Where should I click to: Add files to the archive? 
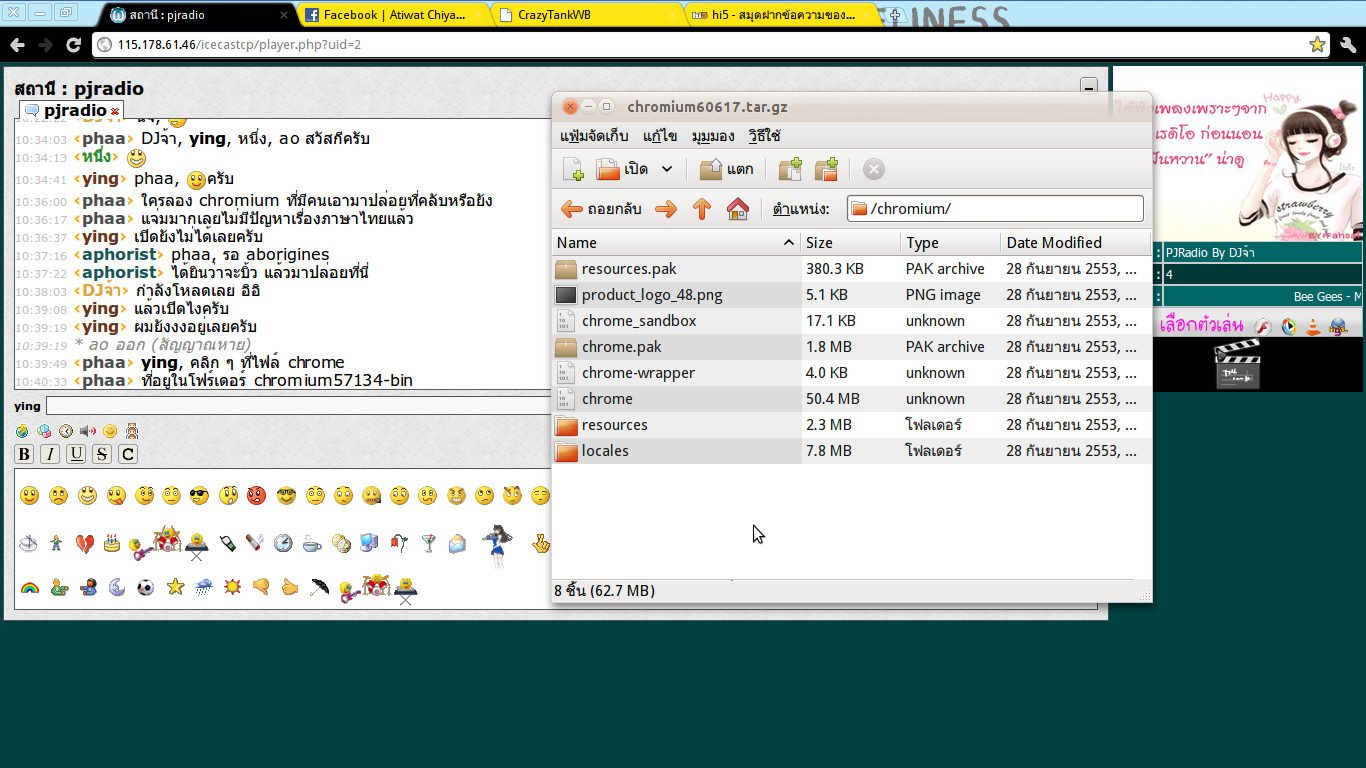[790, 169]
